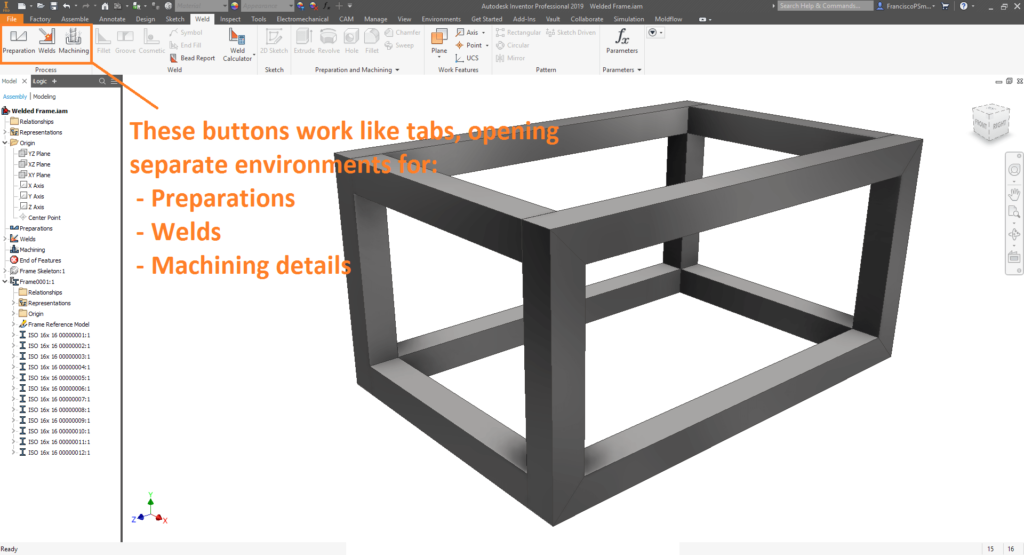Open the File menu tab
The width and height of the screenshot is (1024, 555).
point(11,19)
